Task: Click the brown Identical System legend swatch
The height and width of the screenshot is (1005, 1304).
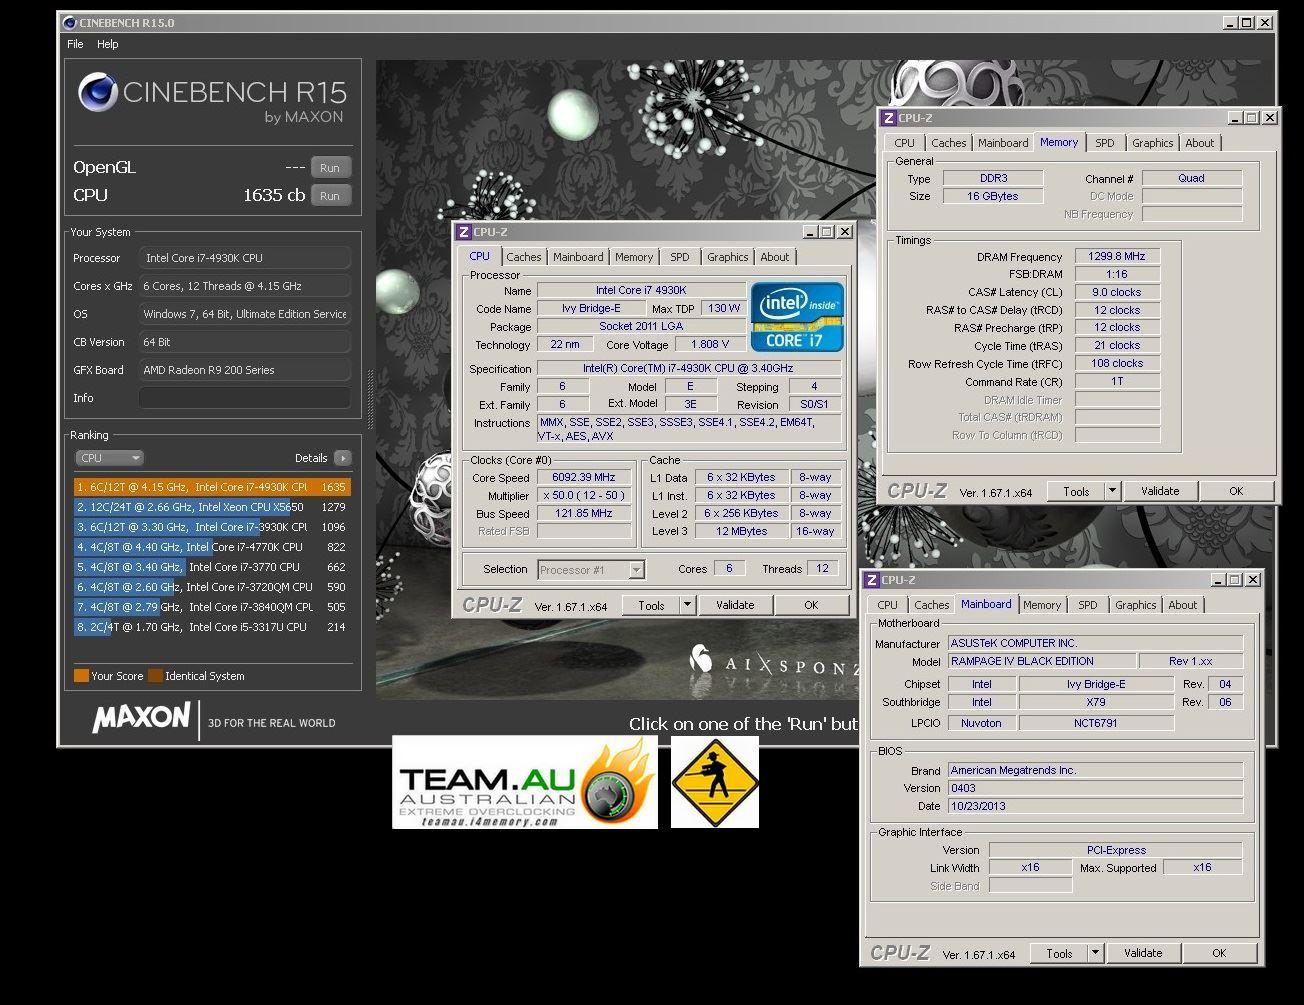Action: [x=155, y=676]
